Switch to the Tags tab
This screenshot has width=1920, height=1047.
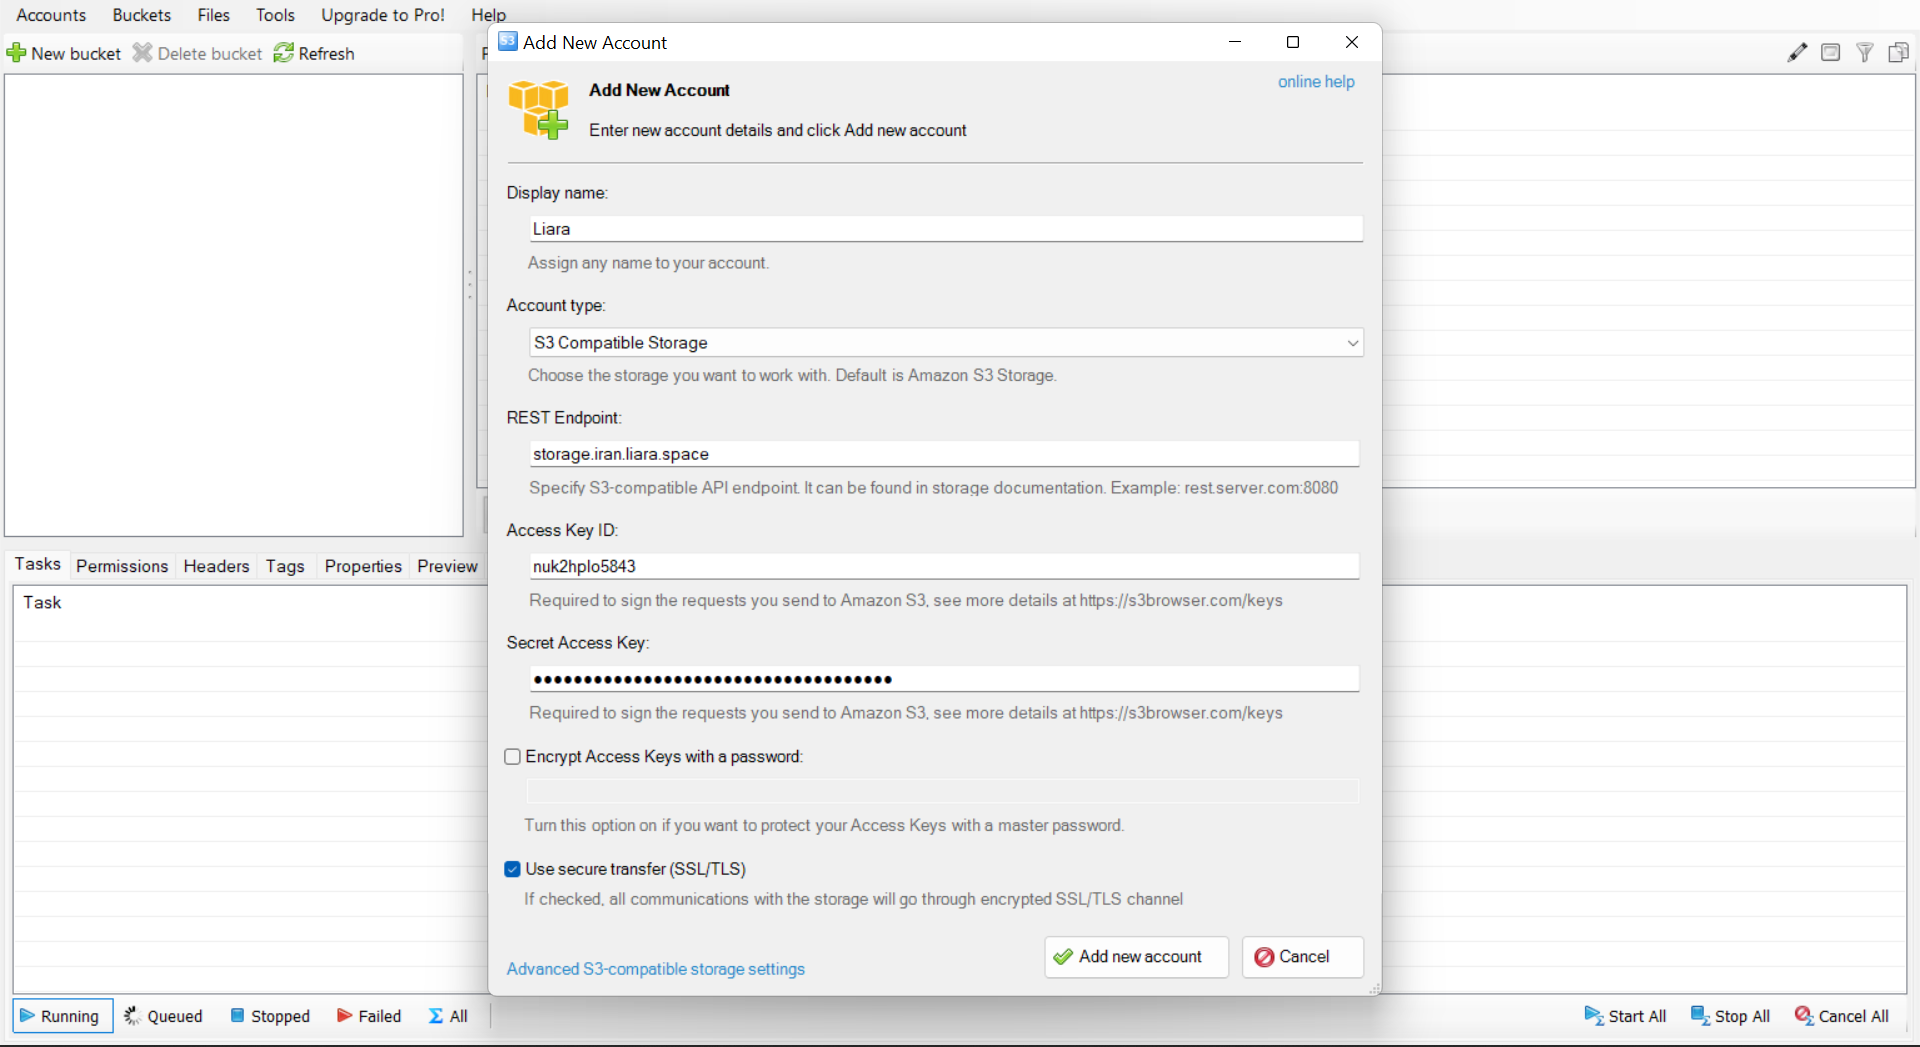point(285,566)
